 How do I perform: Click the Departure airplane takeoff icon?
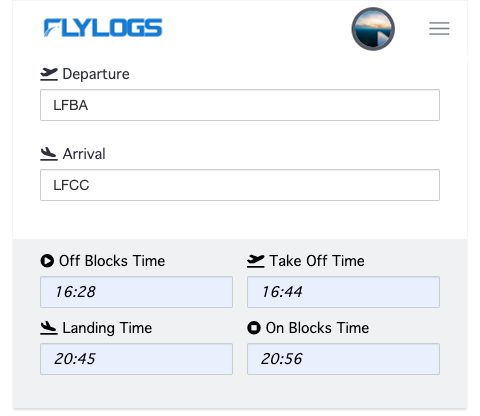point(49,74)
